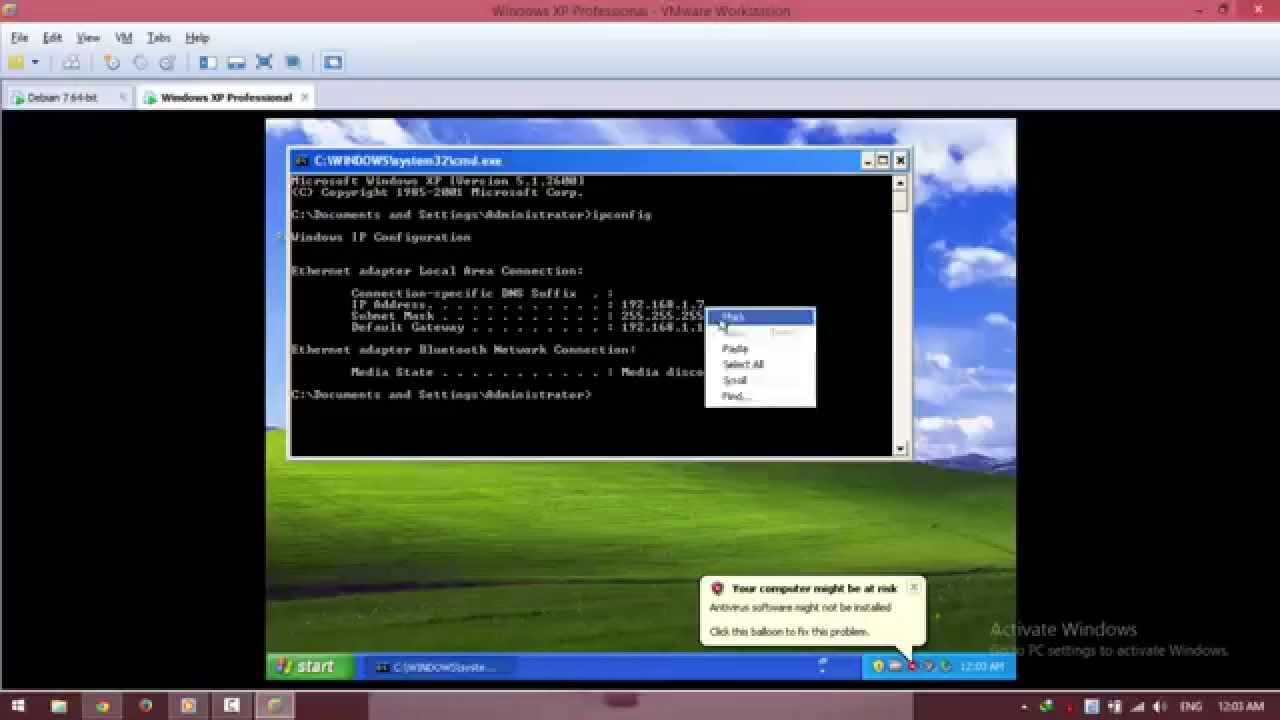This screenshot has width=1280, height=720.
Task: Click the cmd.exe title bar icon
Action: [x=302, y=161]
